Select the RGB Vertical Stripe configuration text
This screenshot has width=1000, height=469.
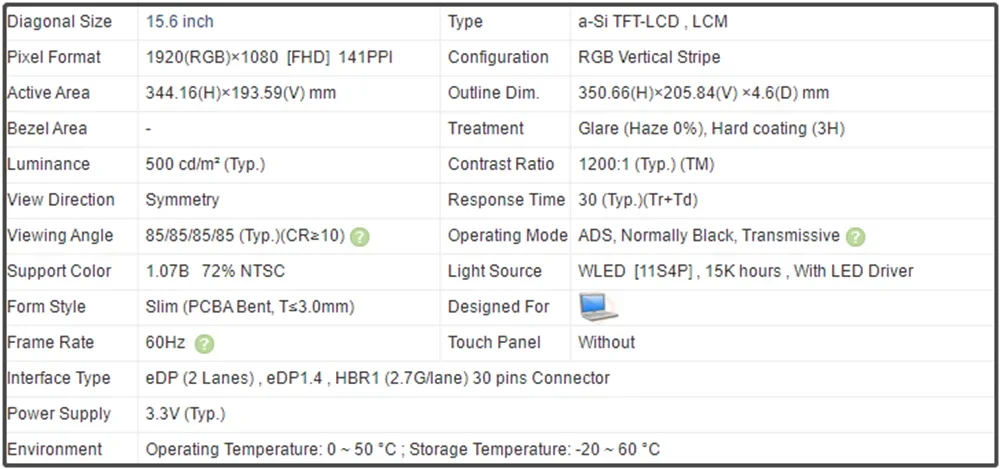[649, 57]
